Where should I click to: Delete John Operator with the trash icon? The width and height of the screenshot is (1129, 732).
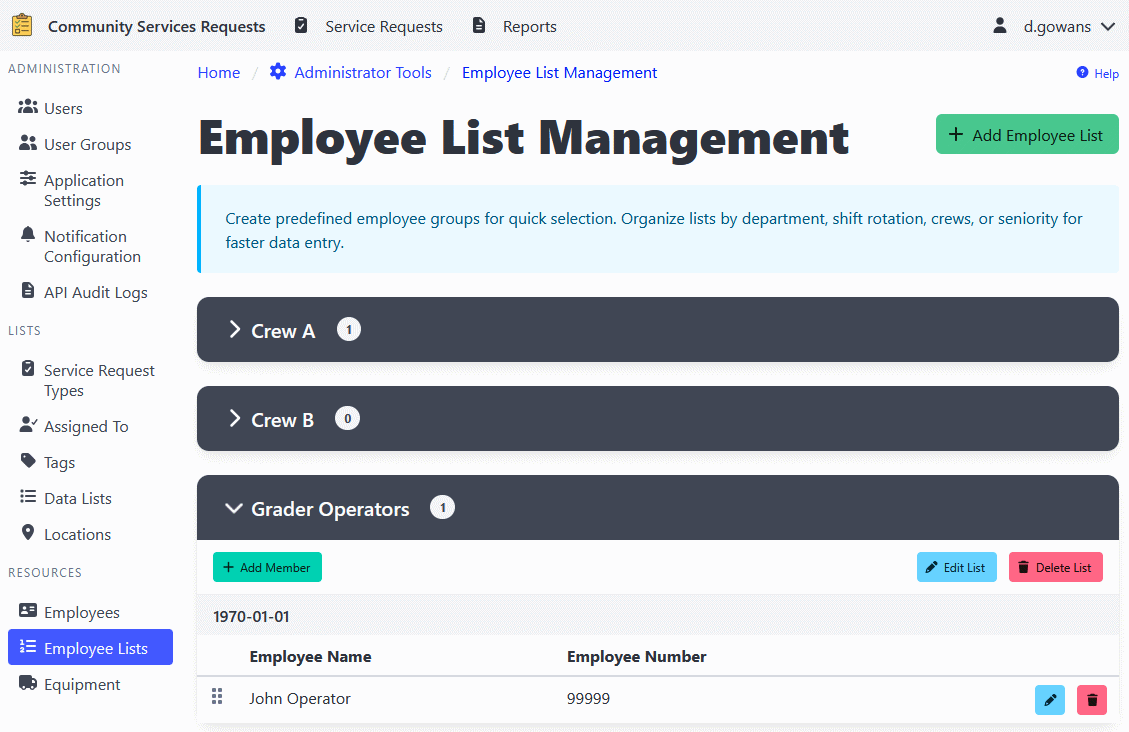(1091, 699)
